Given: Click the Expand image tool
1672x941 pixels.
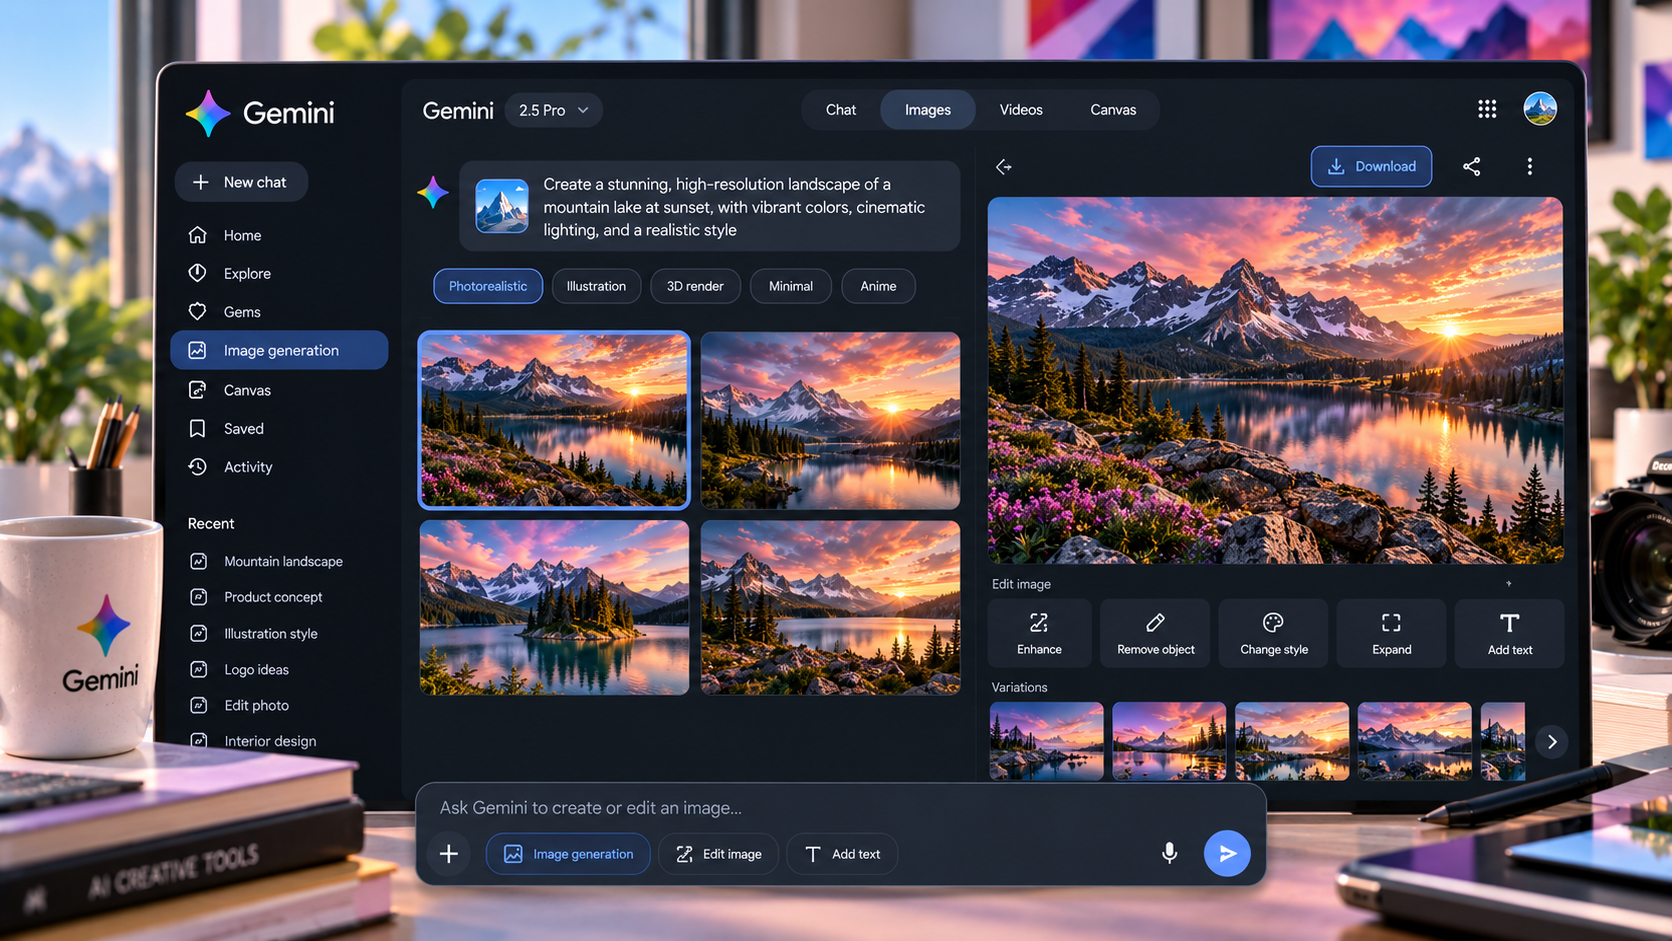Looking at the screenshot, I should (x=1391, y=633).
